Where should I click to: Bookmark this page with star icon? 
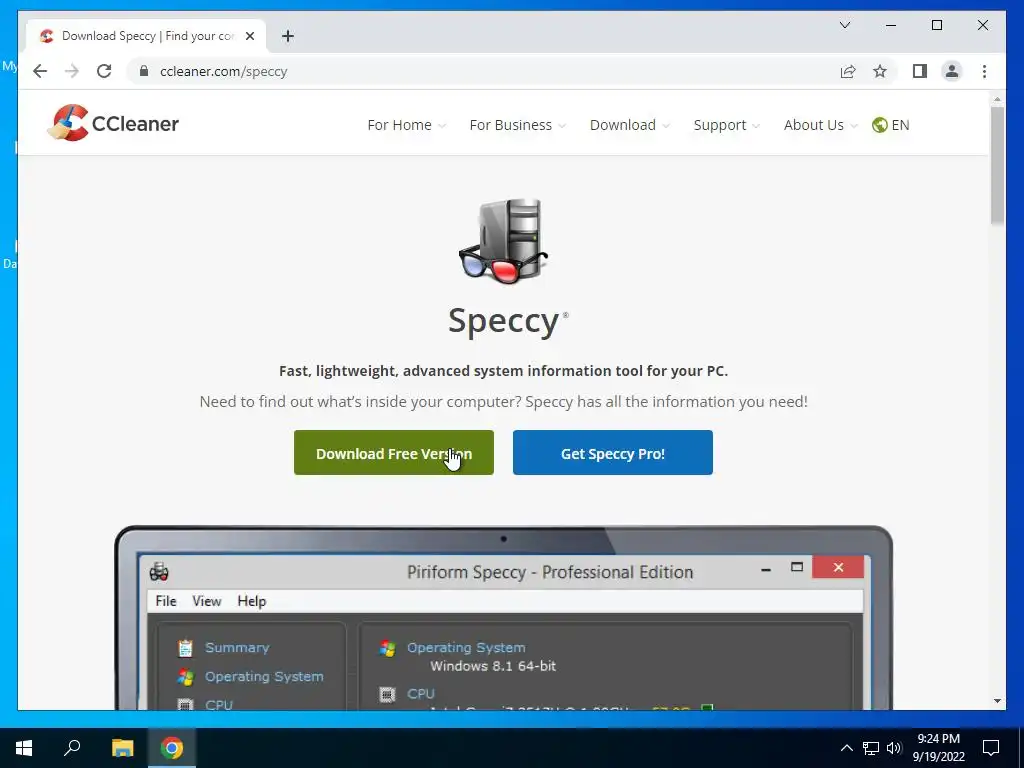tap(880, 71)
